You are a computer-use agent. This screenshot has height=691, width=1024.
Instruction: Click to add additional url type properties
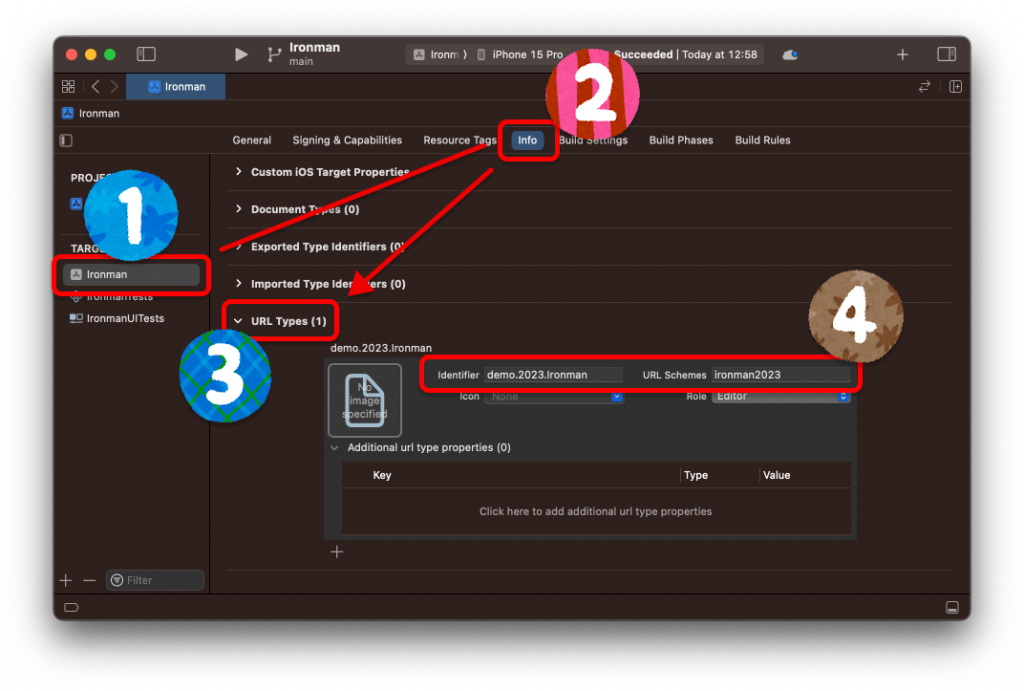pyautogui.click(x=596, y=511)
